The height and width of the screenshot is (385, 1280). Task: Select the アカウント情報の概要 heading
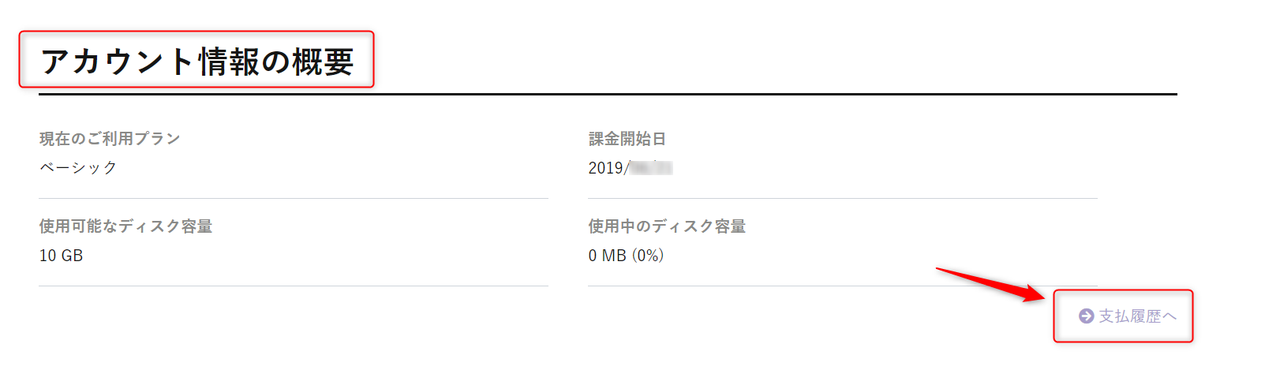click(x=197, y=62)
